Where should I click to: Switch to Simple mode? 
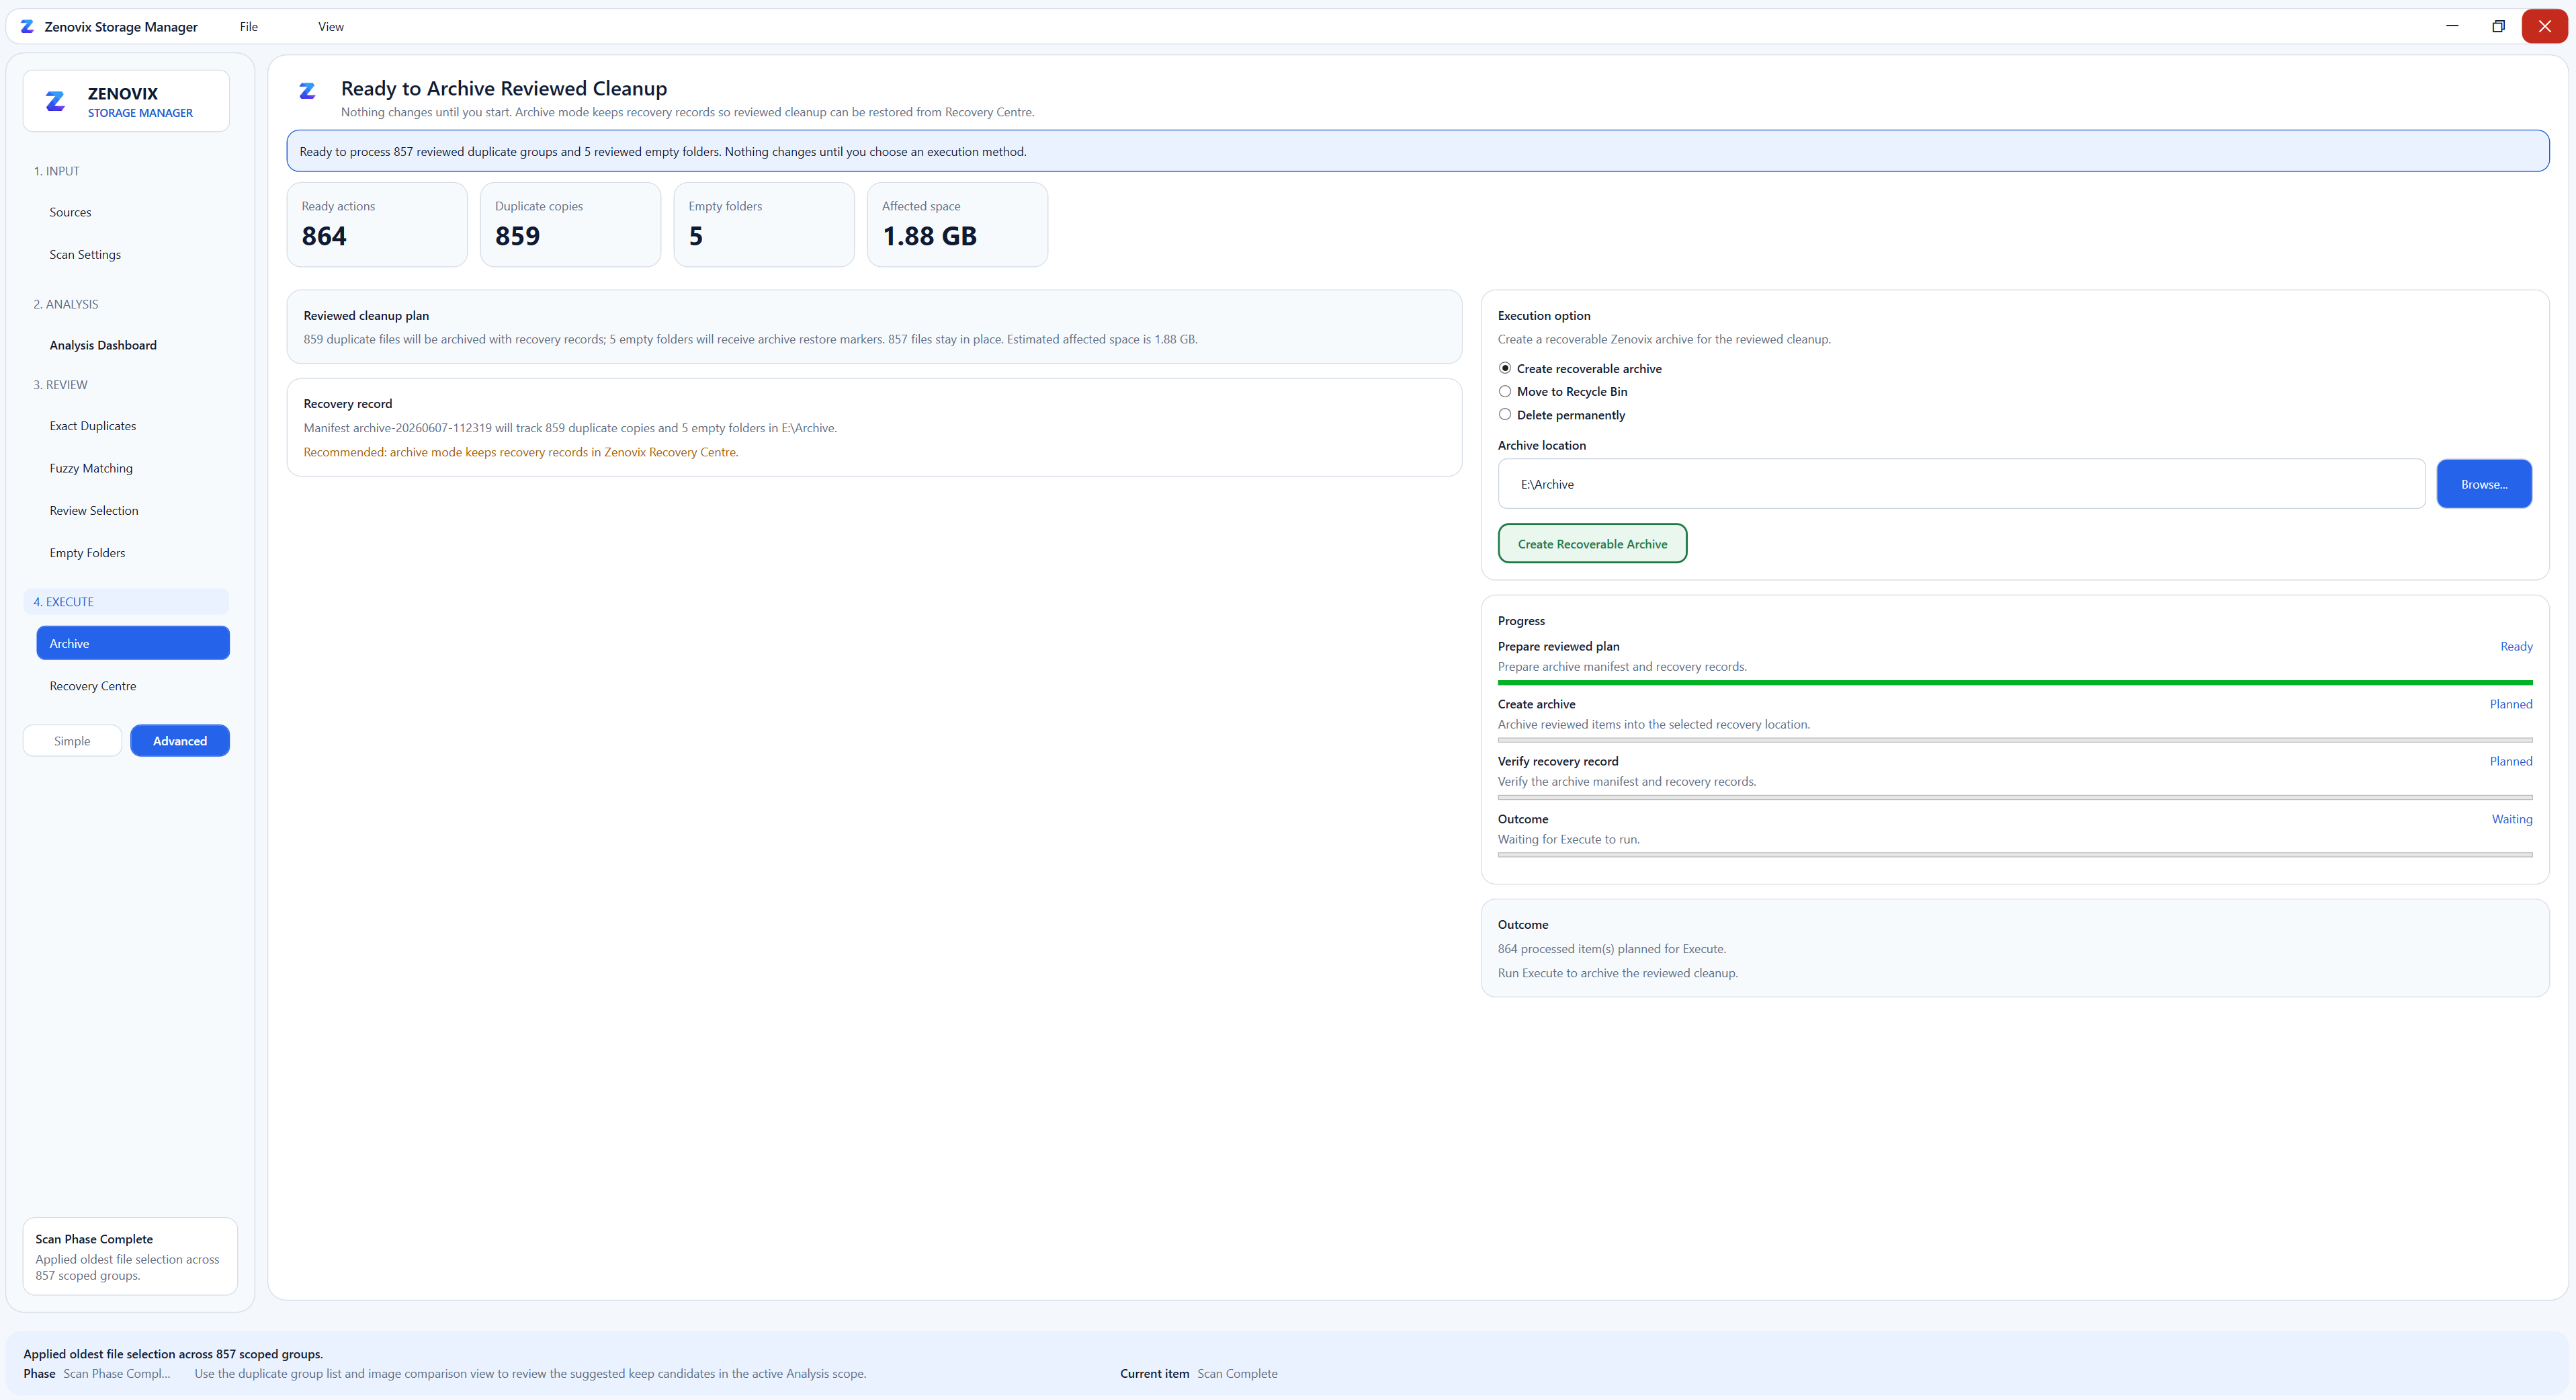click(x=72, y=741)
